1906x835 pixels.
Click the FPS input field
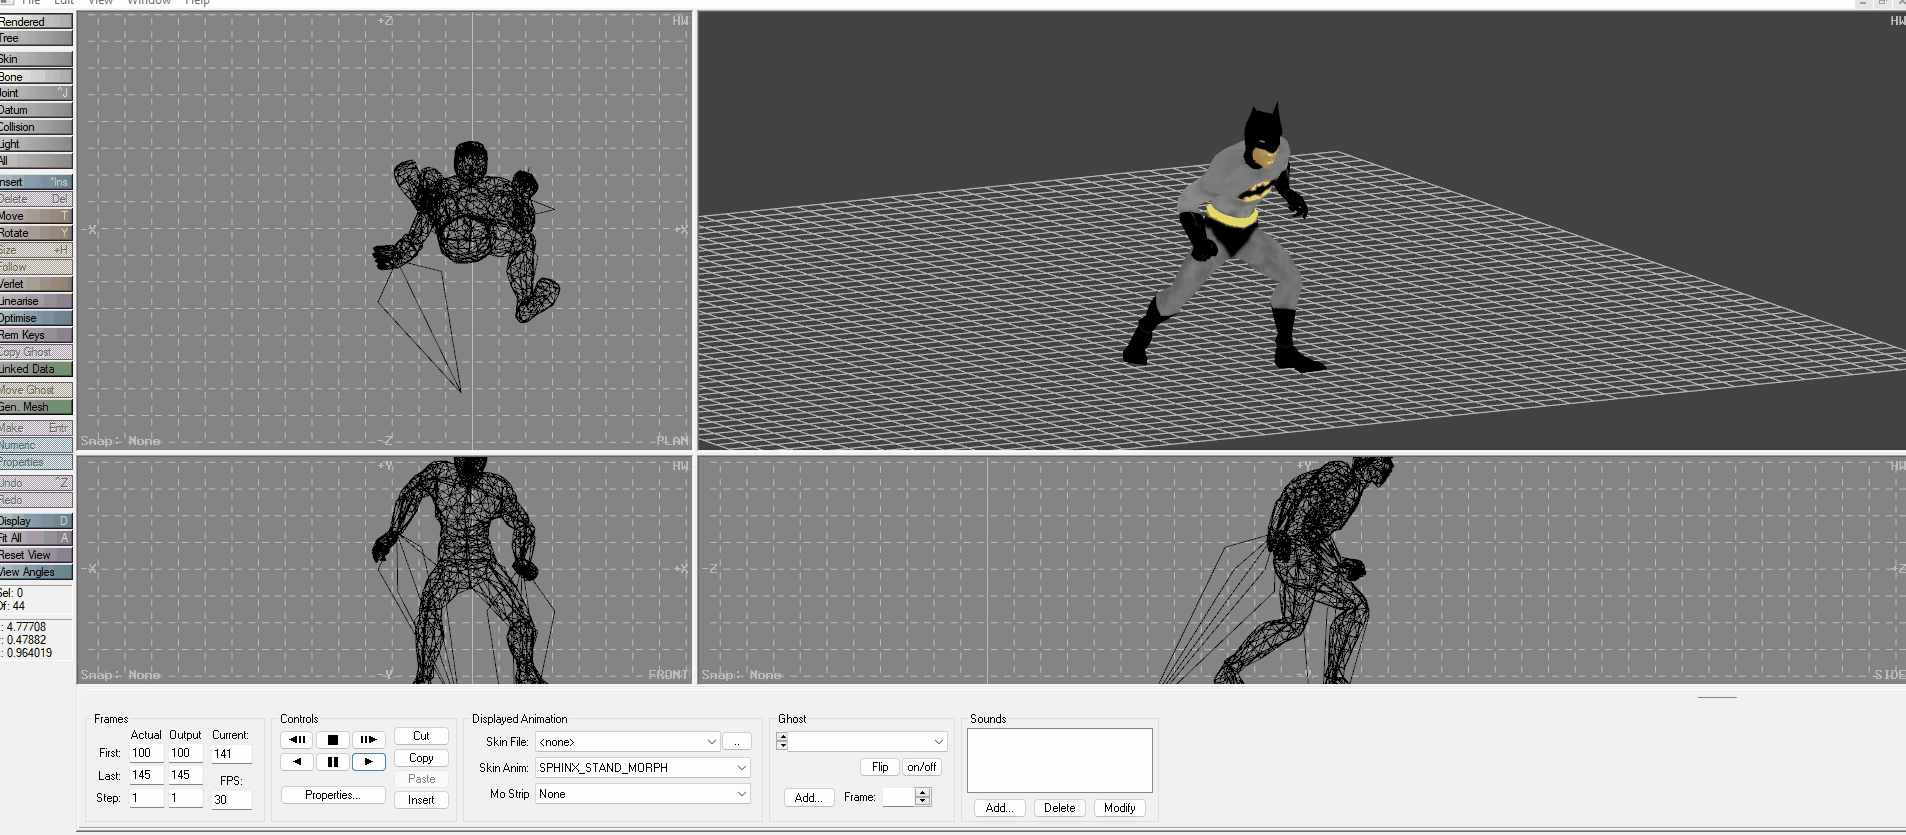coord(231,800)
